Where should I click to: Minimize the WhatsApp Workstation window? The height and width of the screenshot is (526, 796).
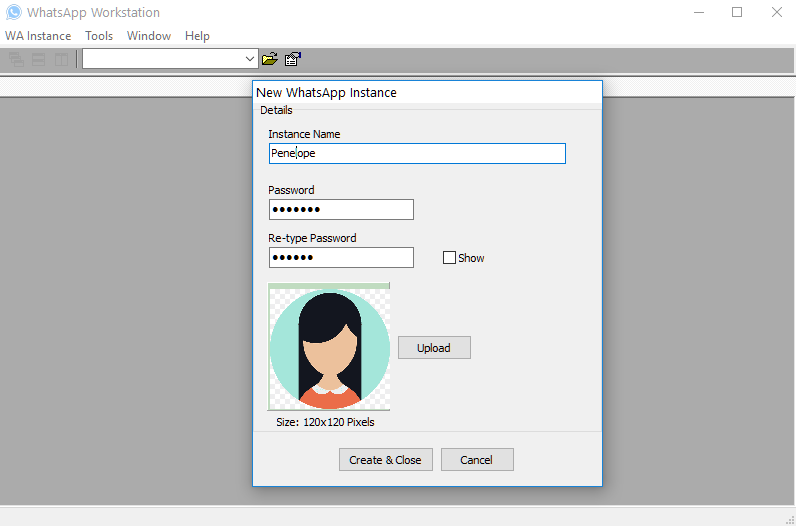coord(699,12)
